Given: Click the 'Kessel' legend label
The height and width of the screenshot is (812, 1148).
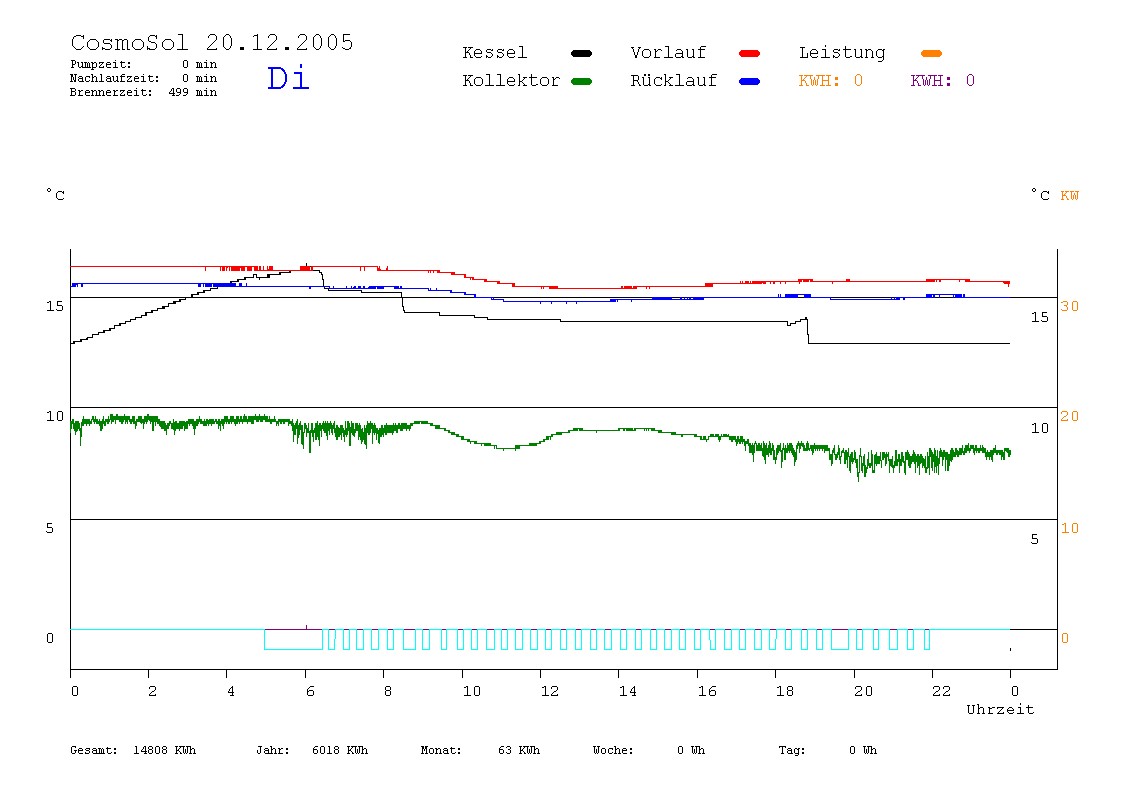Looking at the screenshot, I should pyautogui.click(x=494, y=53).
